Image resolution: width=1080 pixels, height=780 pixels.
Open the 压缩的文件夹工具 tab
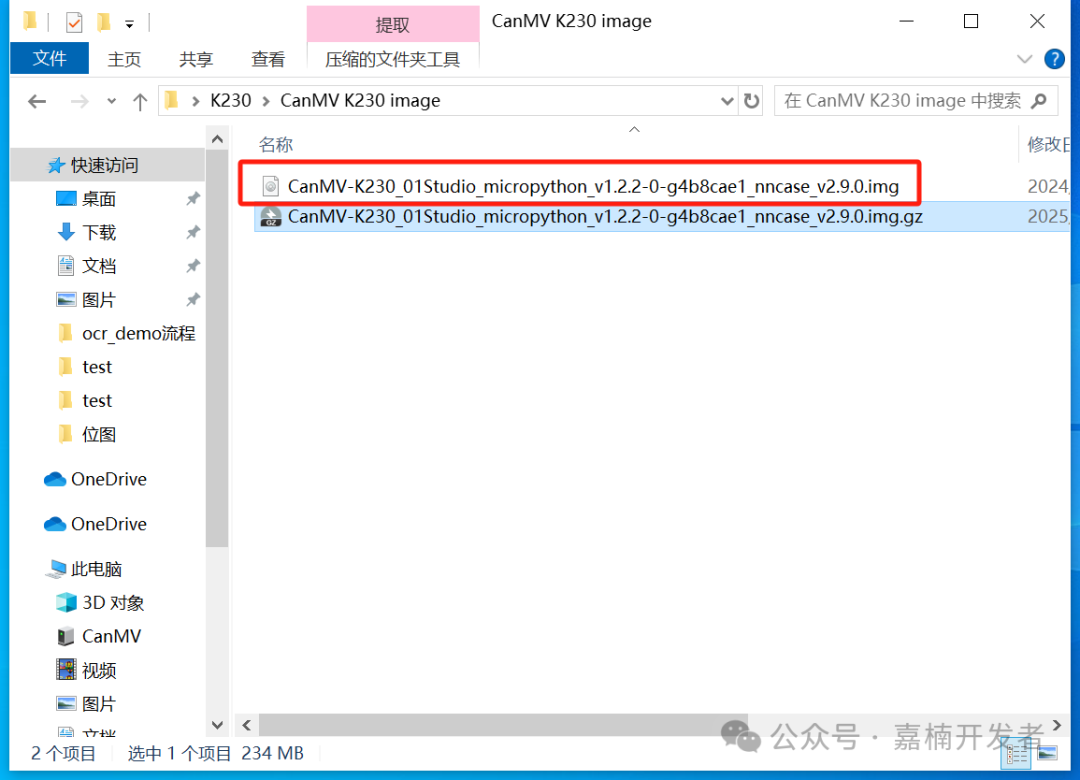pyautogui.click(x=393, y=59)
